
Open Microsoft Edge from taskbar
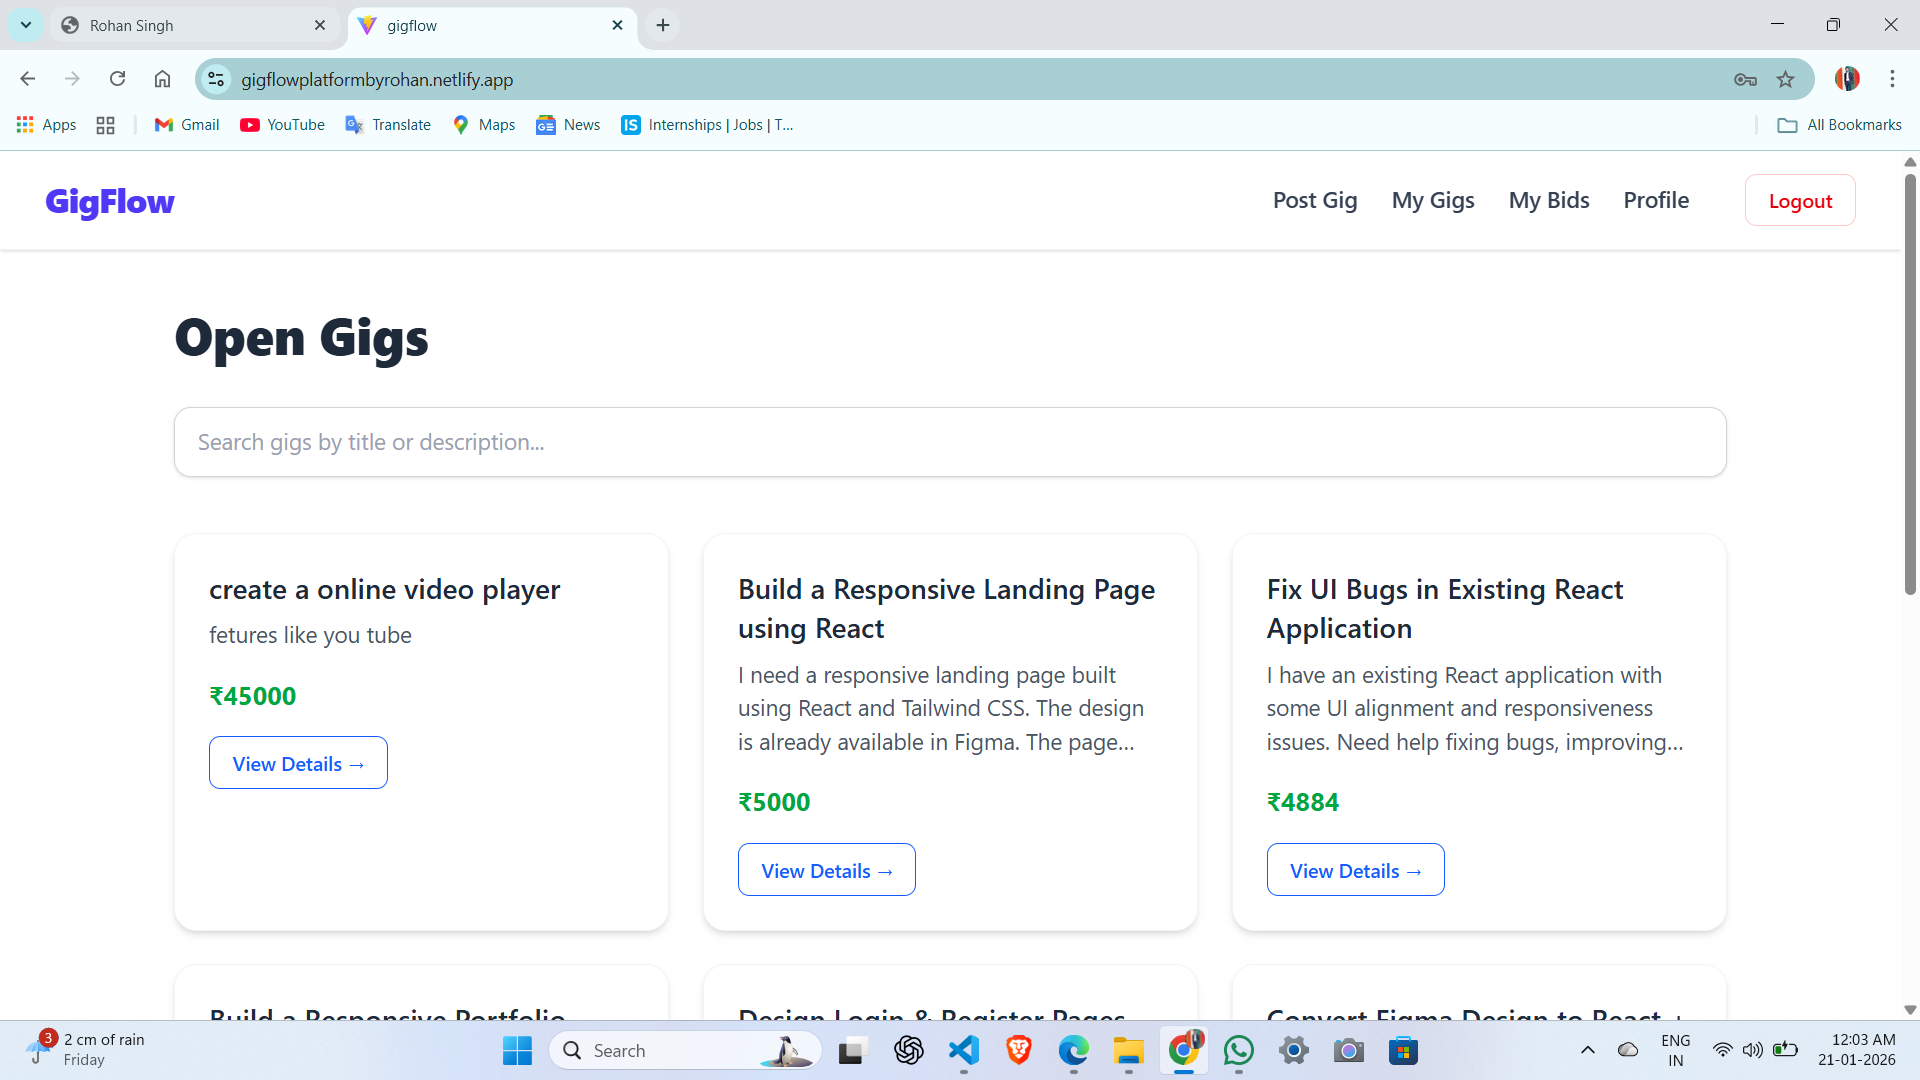[1073, 1050]
